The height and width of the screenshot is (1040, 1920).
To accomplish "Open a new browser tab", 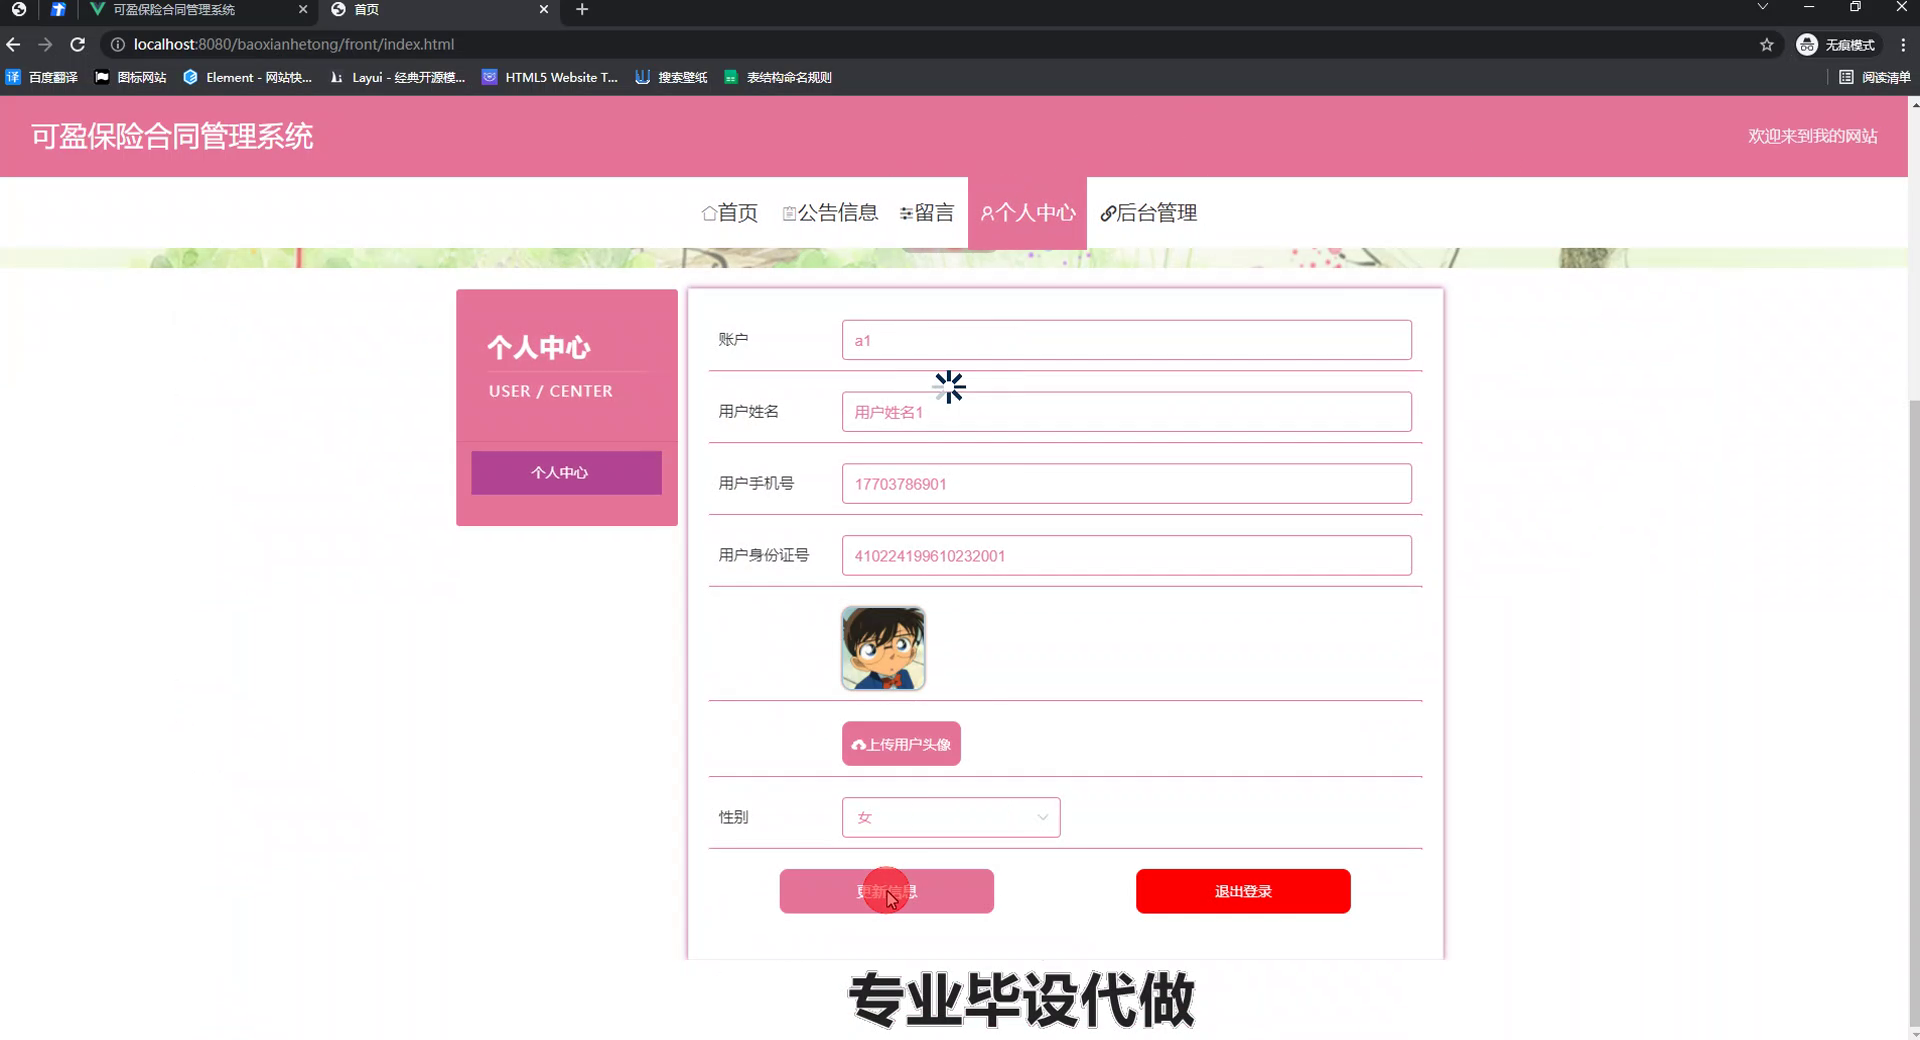I will click(582, 9).
